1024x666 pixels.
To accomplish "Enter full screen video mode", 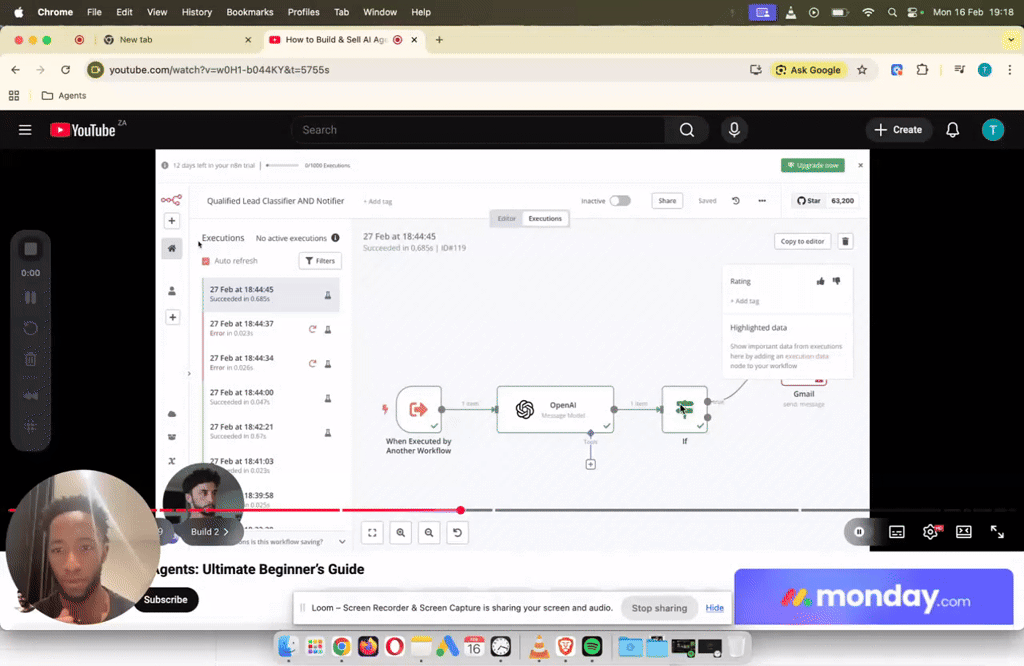I will (x=997, y=532).
